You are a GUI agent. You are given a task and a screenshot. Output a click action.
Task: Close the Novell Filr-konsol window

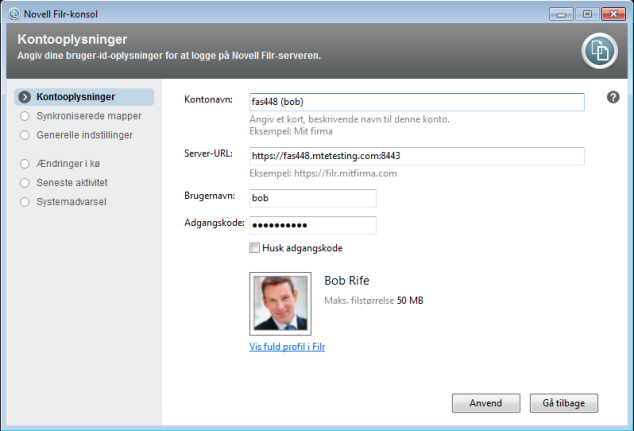(x=613, y=14)
